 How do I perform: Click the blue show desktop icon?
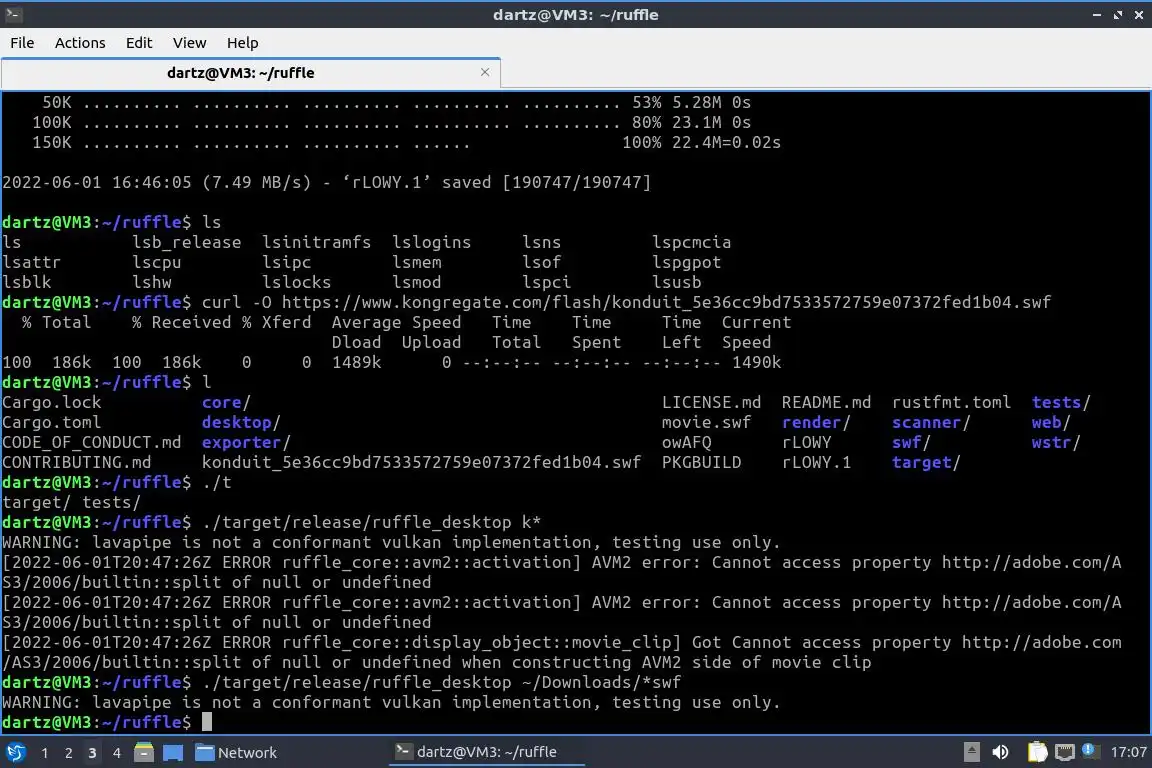(x=173, y=753)
